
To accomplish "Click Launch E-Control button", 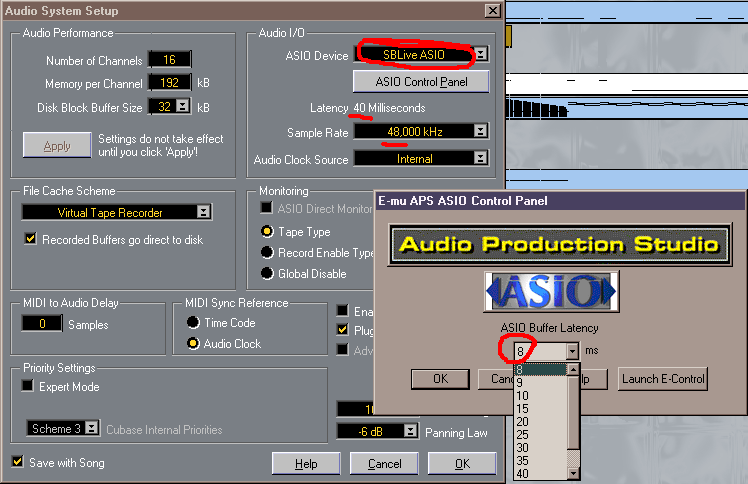I will click(x=663, y=379).
